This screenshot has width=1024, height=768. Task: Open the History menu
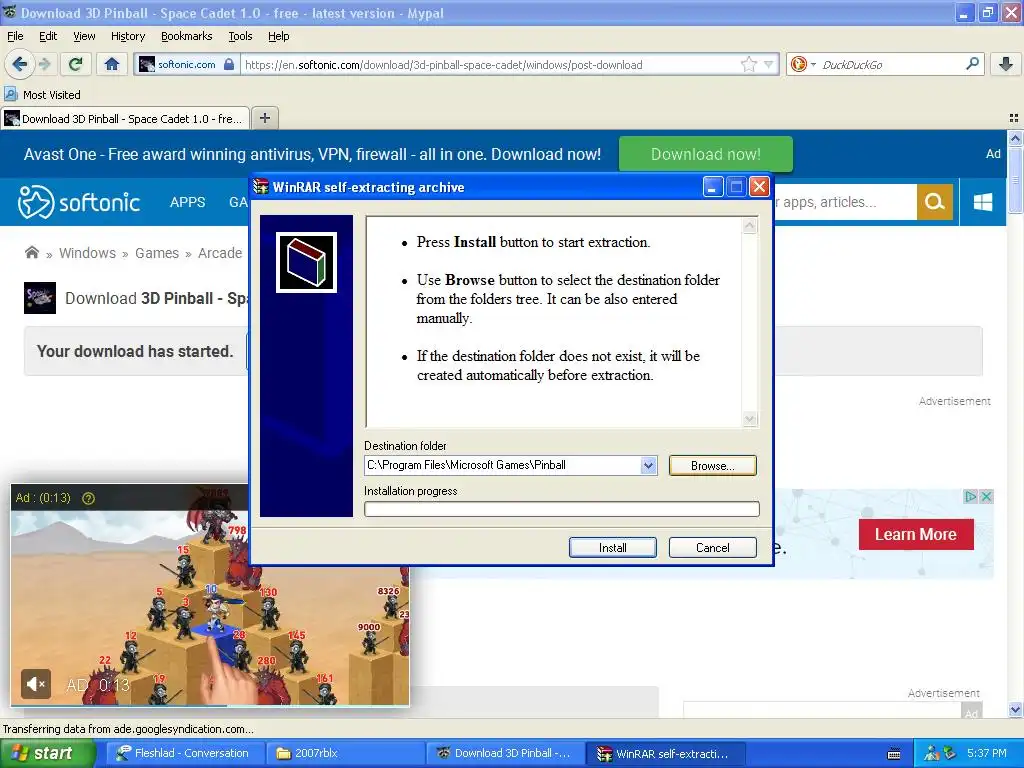tap(128, 37)
